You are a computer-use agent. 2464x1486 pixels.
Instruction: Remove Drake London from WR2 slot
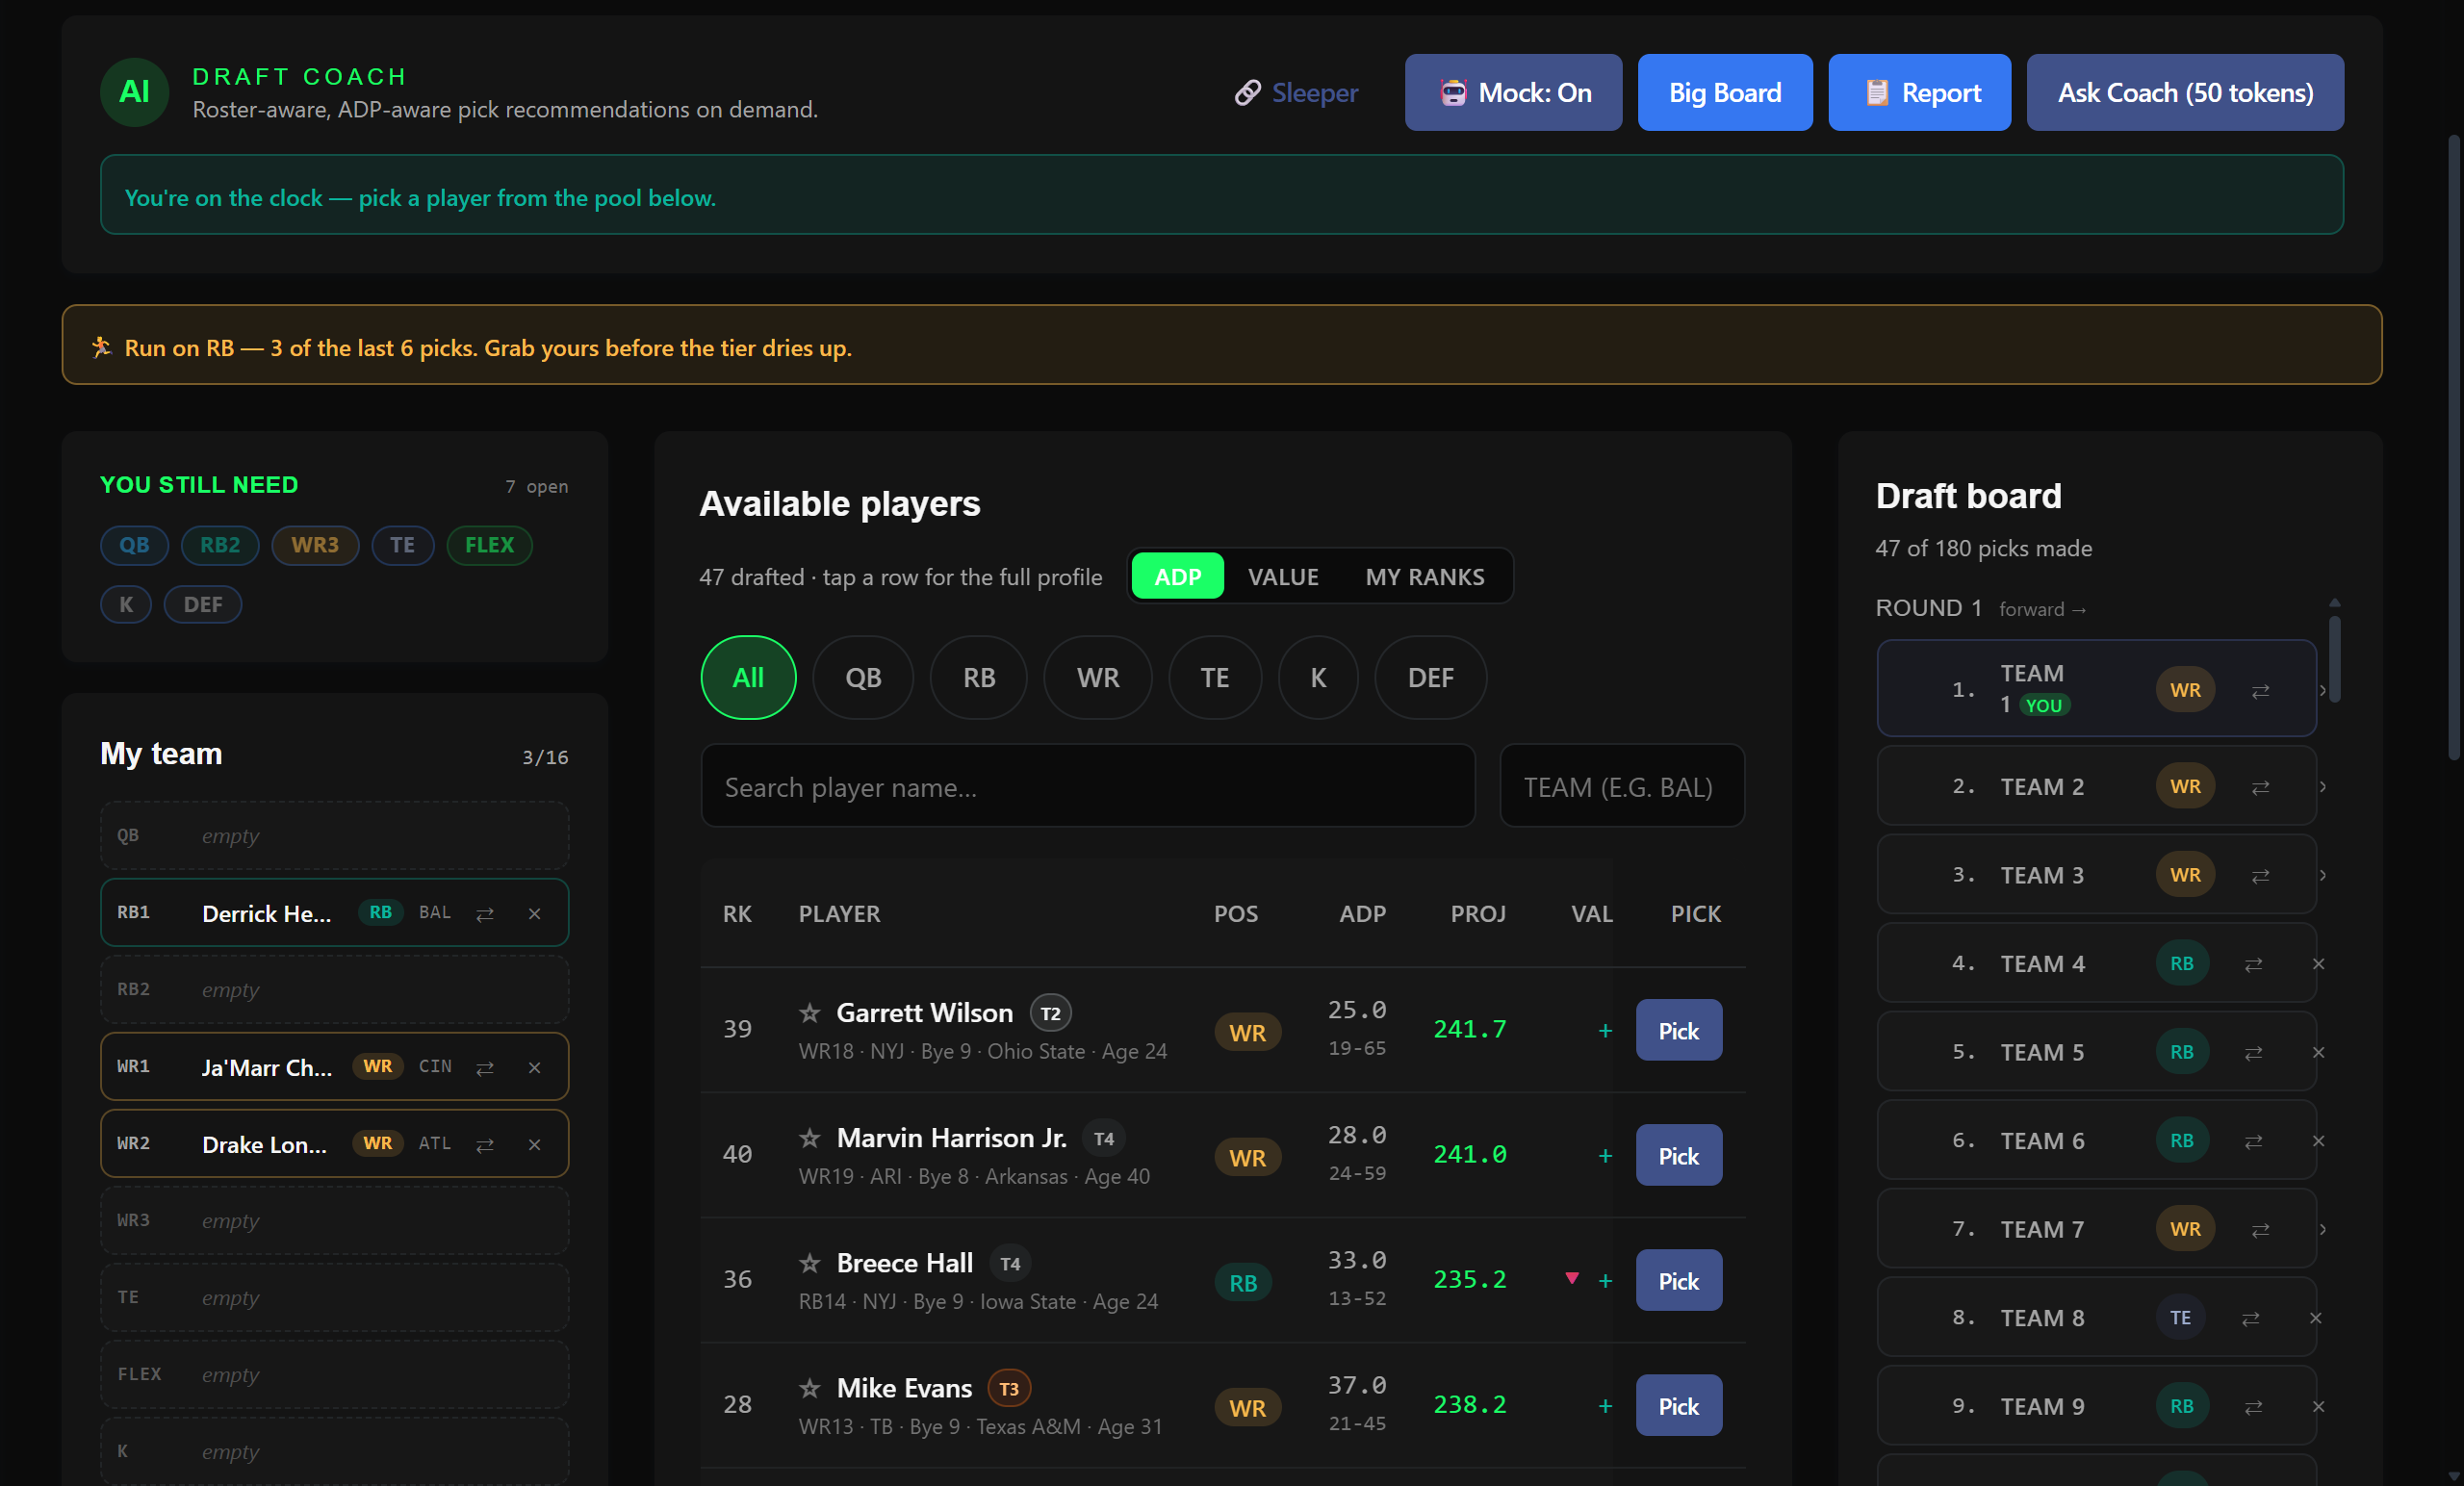click(x=535, y=1145)
